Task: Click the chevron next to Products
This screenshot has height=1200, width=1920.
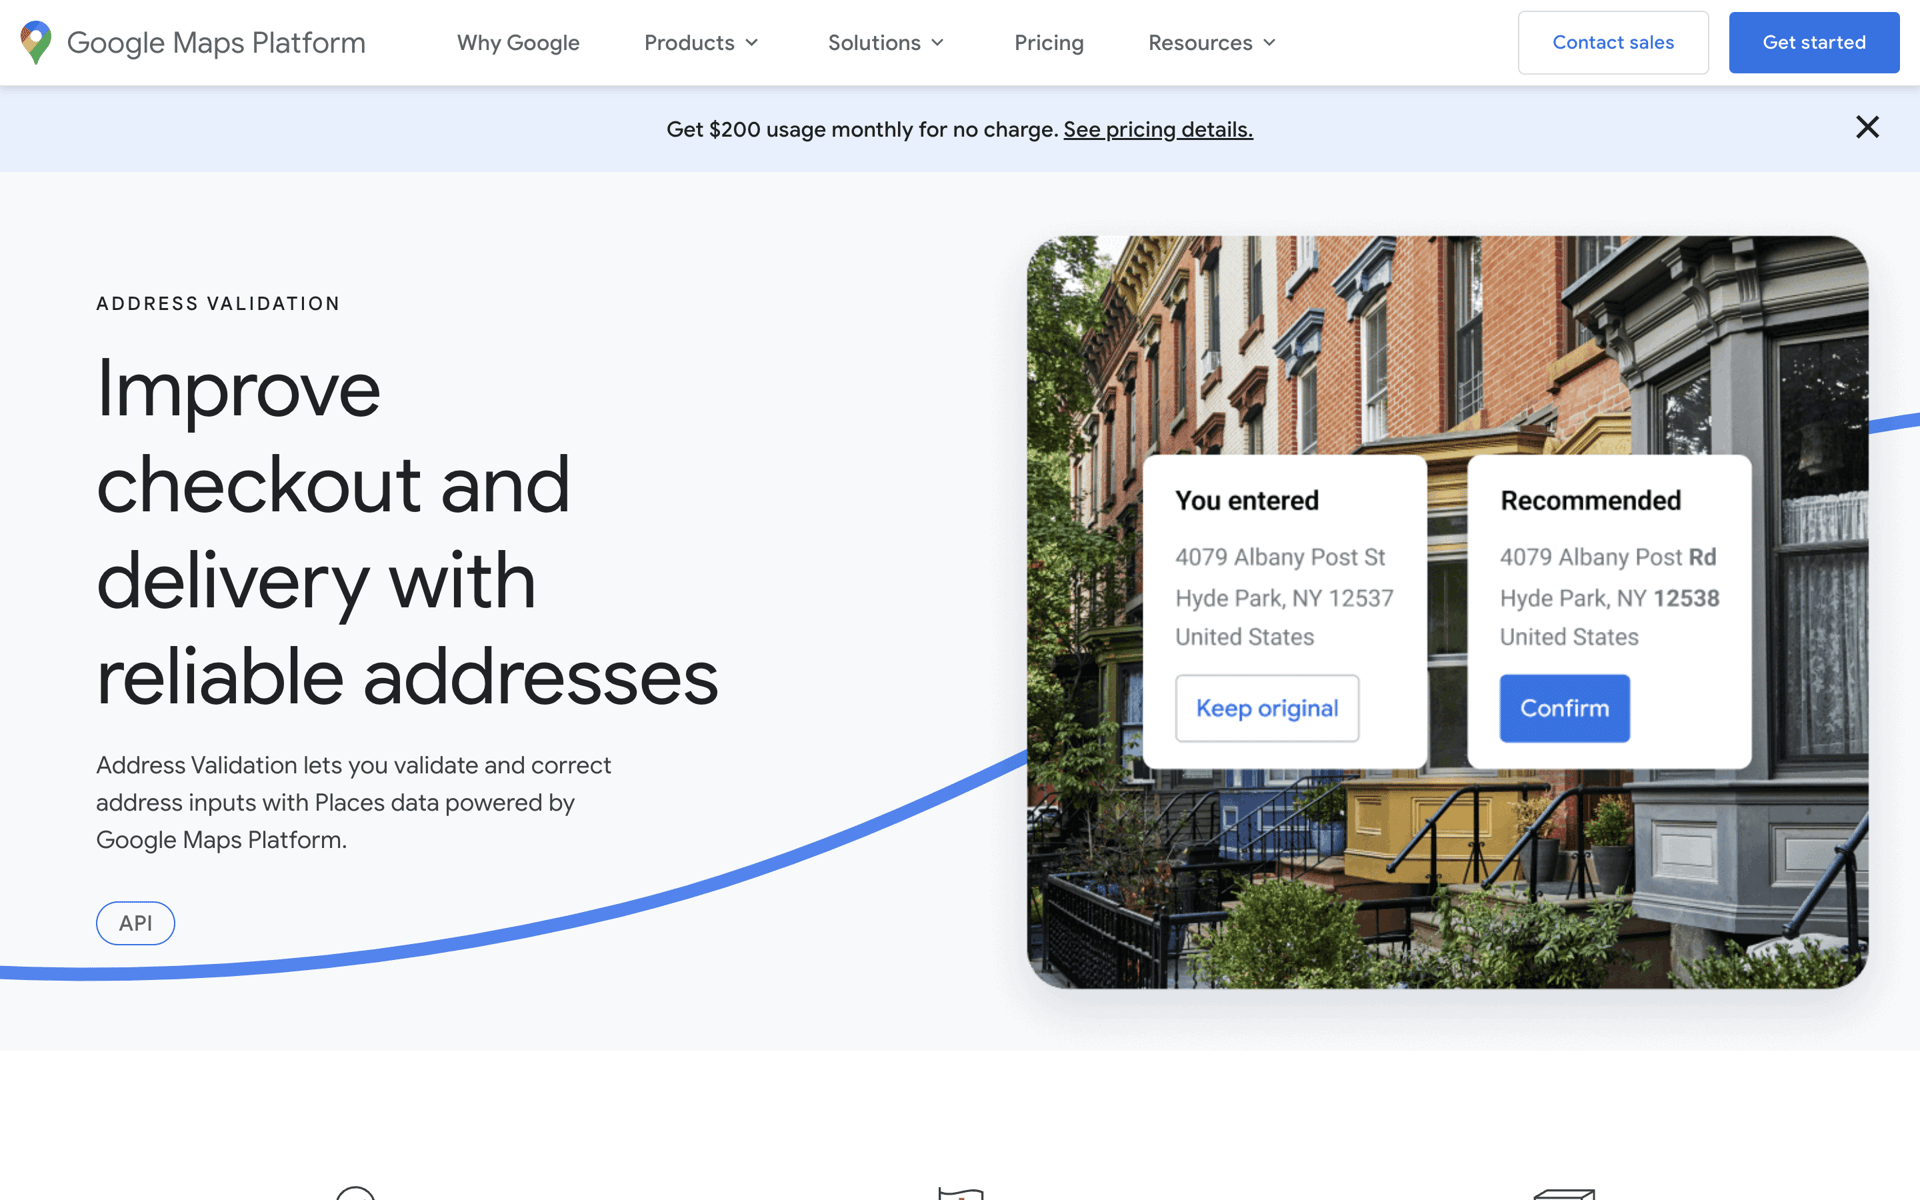Action: (752, 43)
